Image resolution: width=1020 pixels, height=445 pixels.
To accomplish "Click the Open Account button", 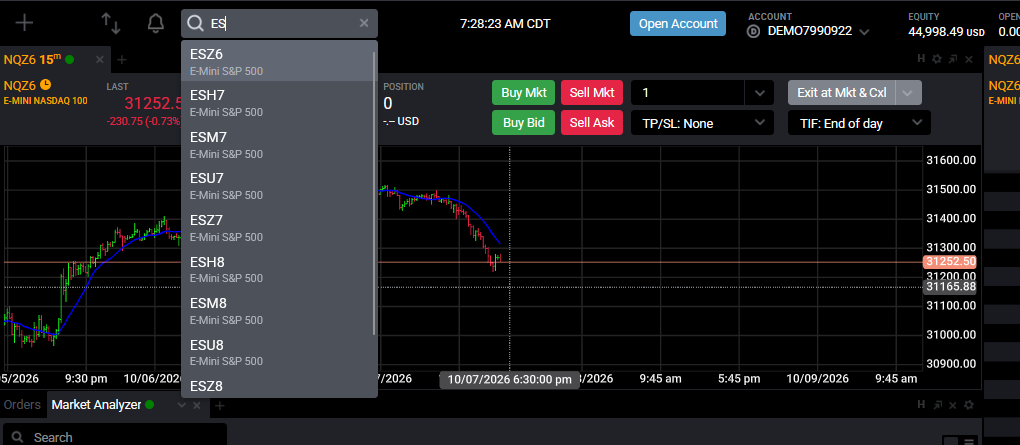I will point(678,23).
